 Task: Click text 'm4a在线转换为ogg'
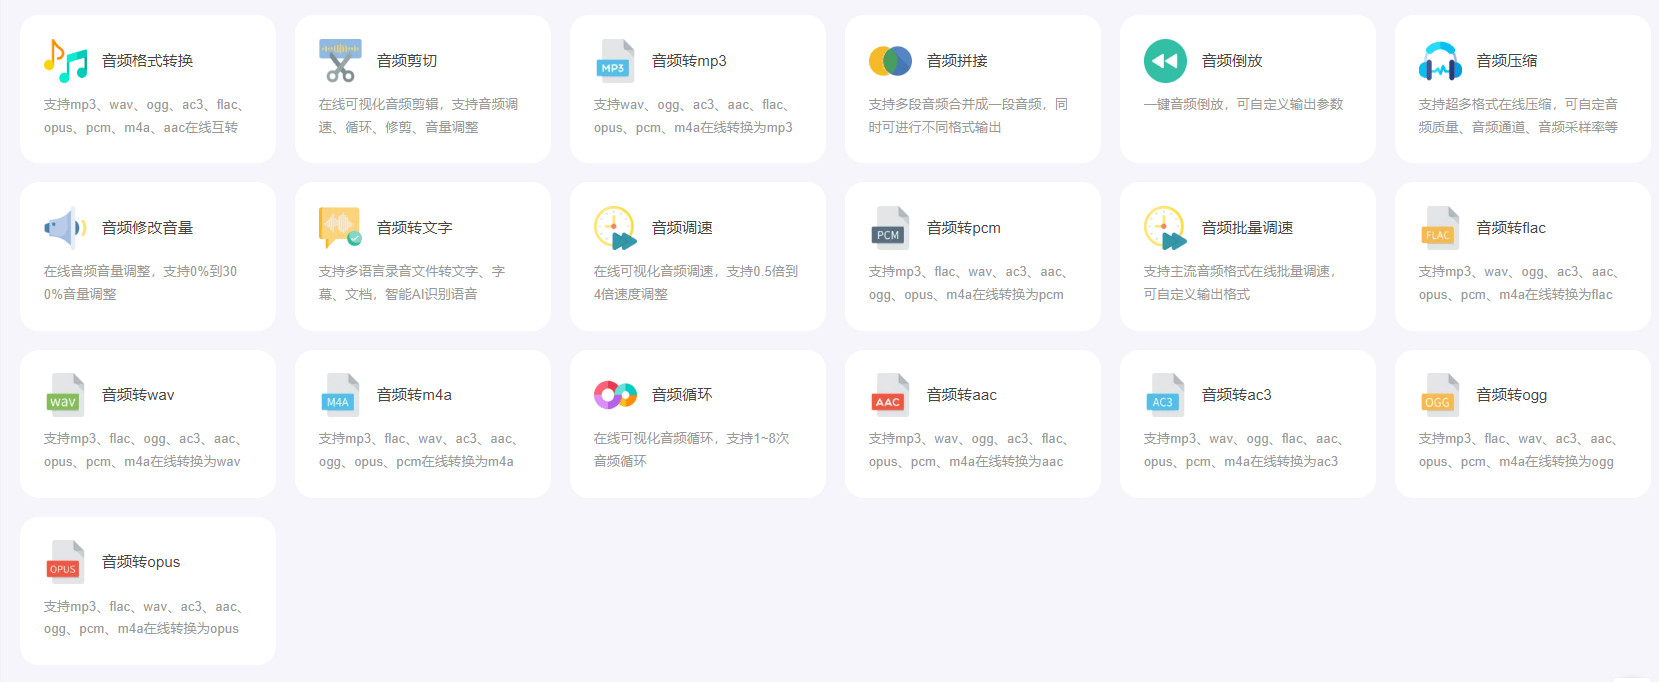(x=1556, y=461)
